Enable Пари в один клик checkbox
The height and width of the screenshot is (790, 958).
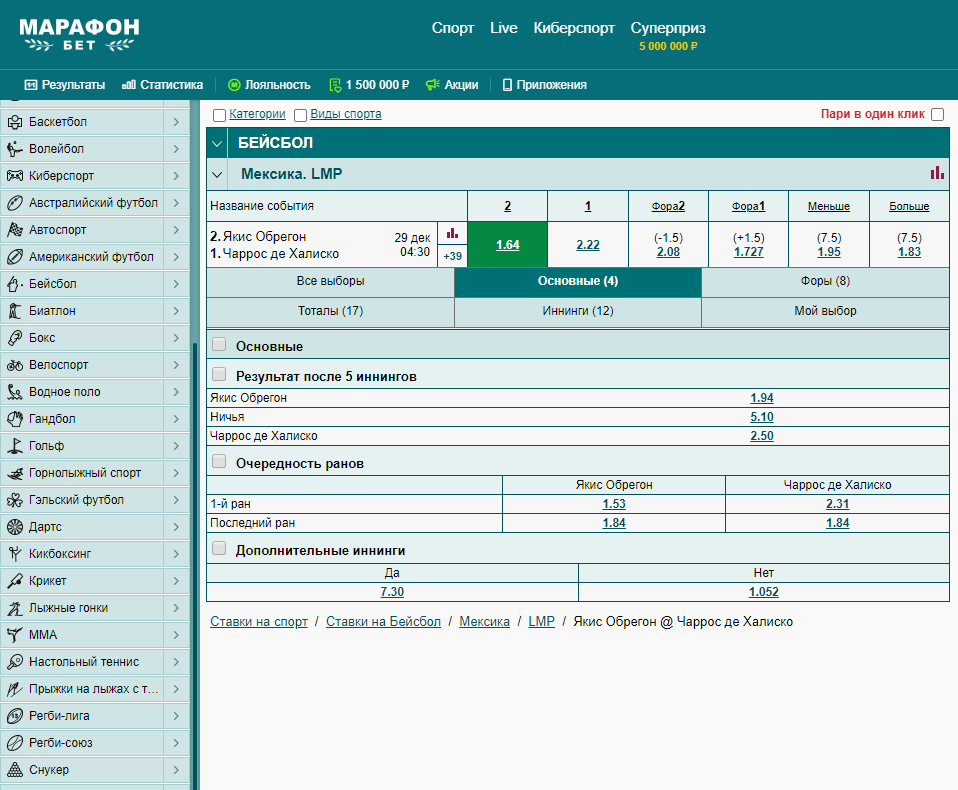pyautogui.click(x=937, y=114)
